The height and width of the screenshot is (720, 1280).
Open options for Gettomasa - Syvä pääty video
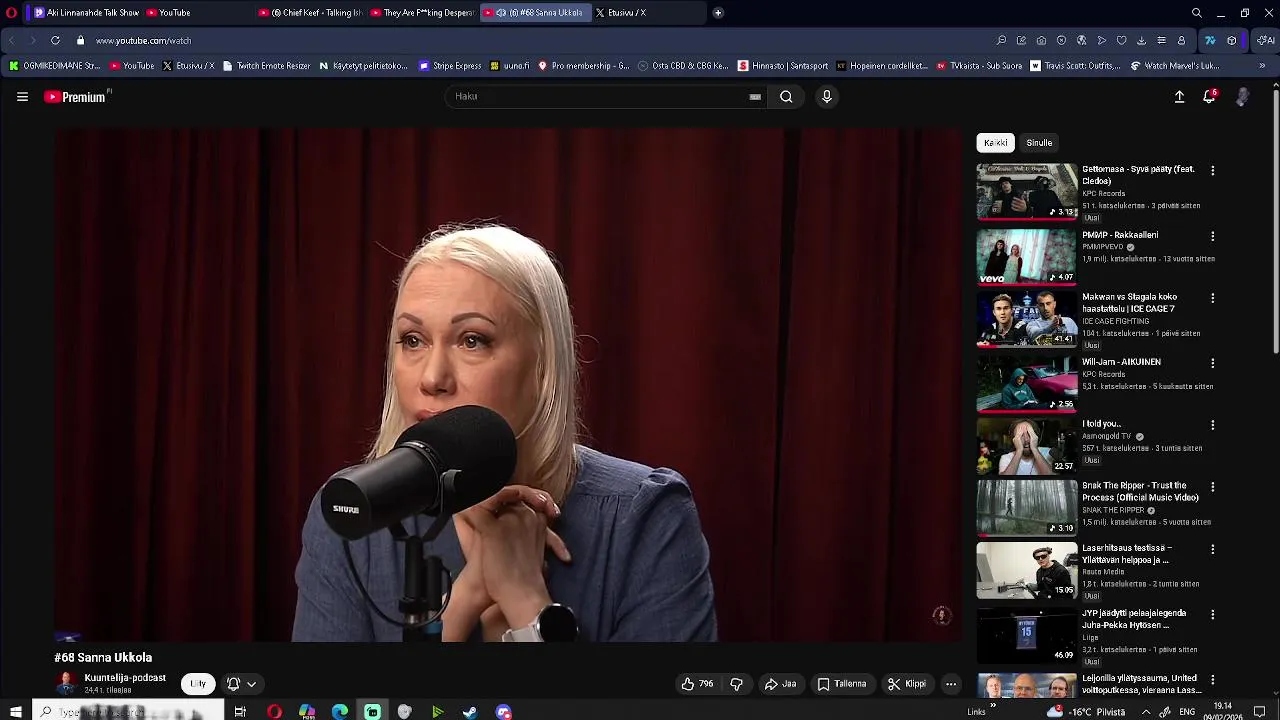point(1212,171)
